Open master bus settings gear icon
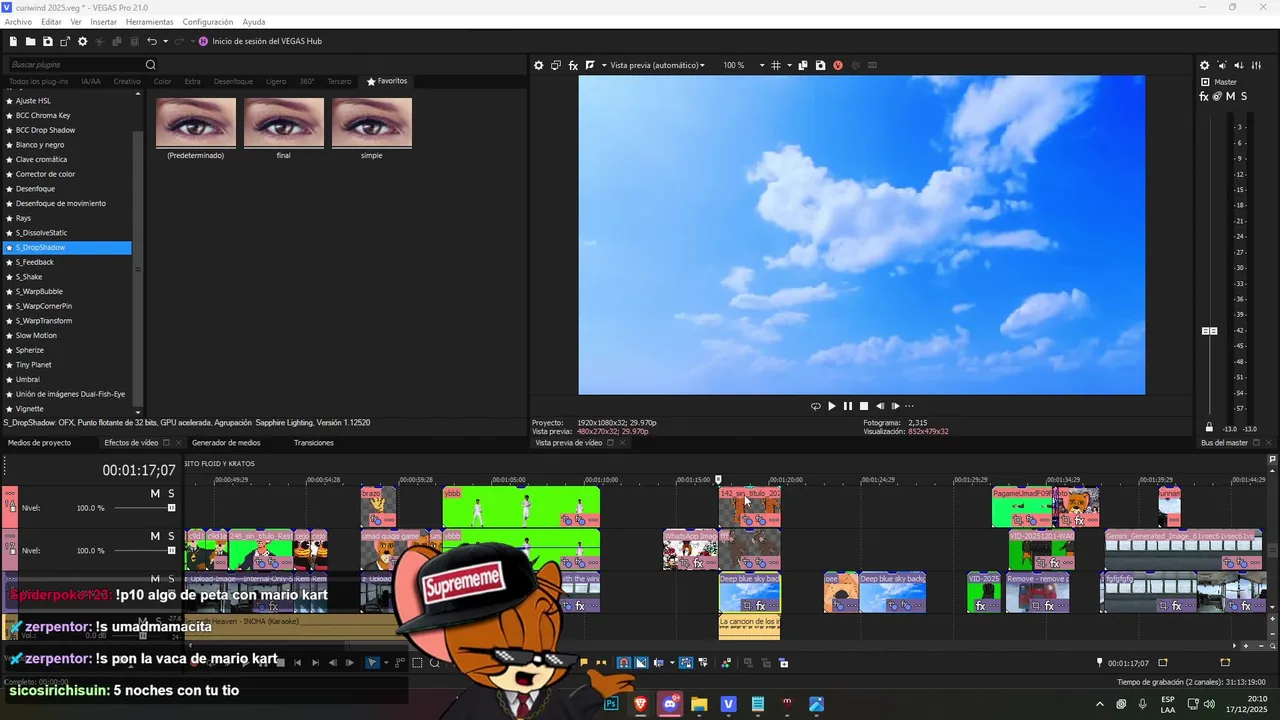 tap(1205, 65)
